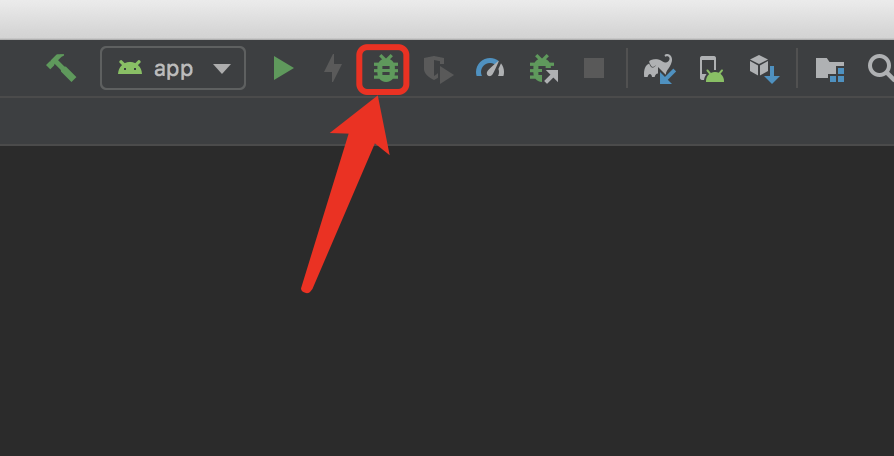
Task: Open AVD Manager phone-with-Android icon
Action: (x=712, y=69)
